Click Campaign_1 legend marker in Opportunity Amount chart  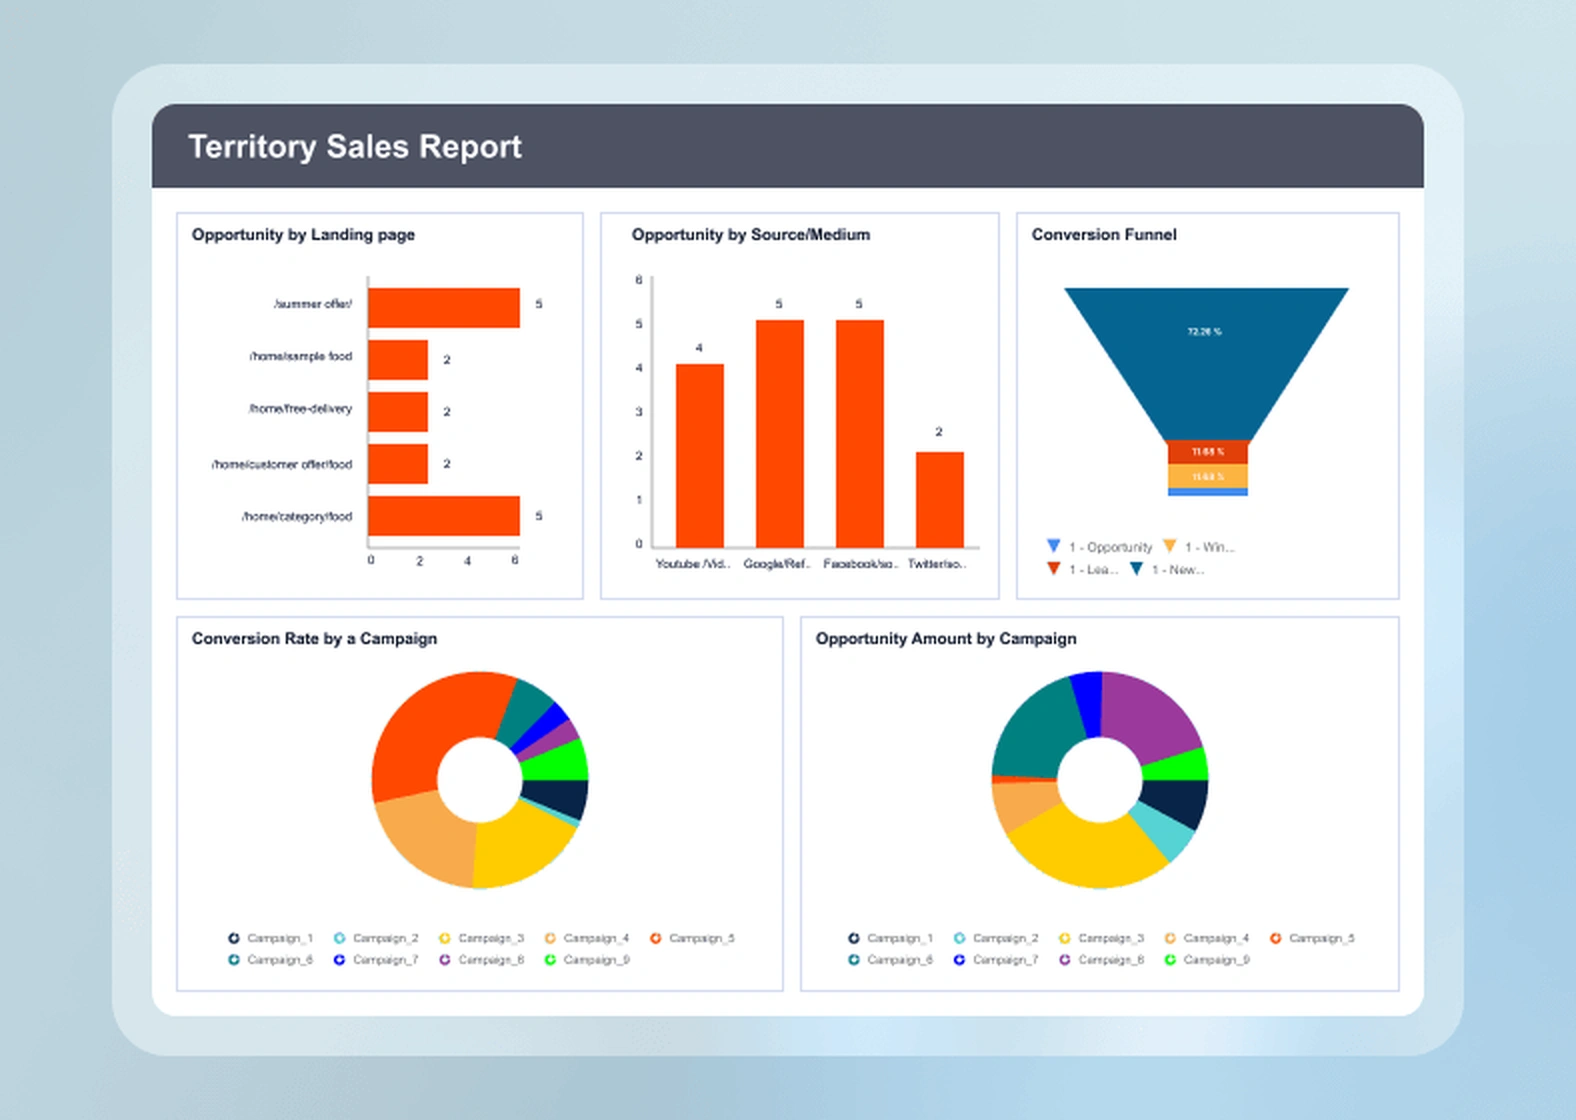pyautogui.click(x=854, y=938)
